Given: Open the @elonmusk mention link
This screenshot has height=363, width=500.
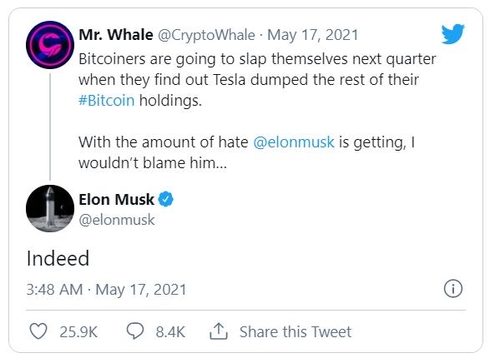Looking at the screenshot, I should 294,142.
